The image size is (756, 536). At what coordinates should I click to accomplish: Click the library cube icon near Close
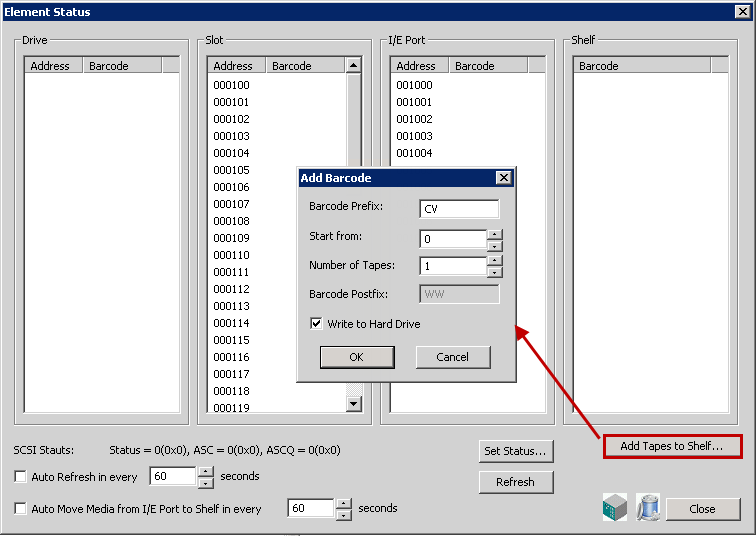615,507
